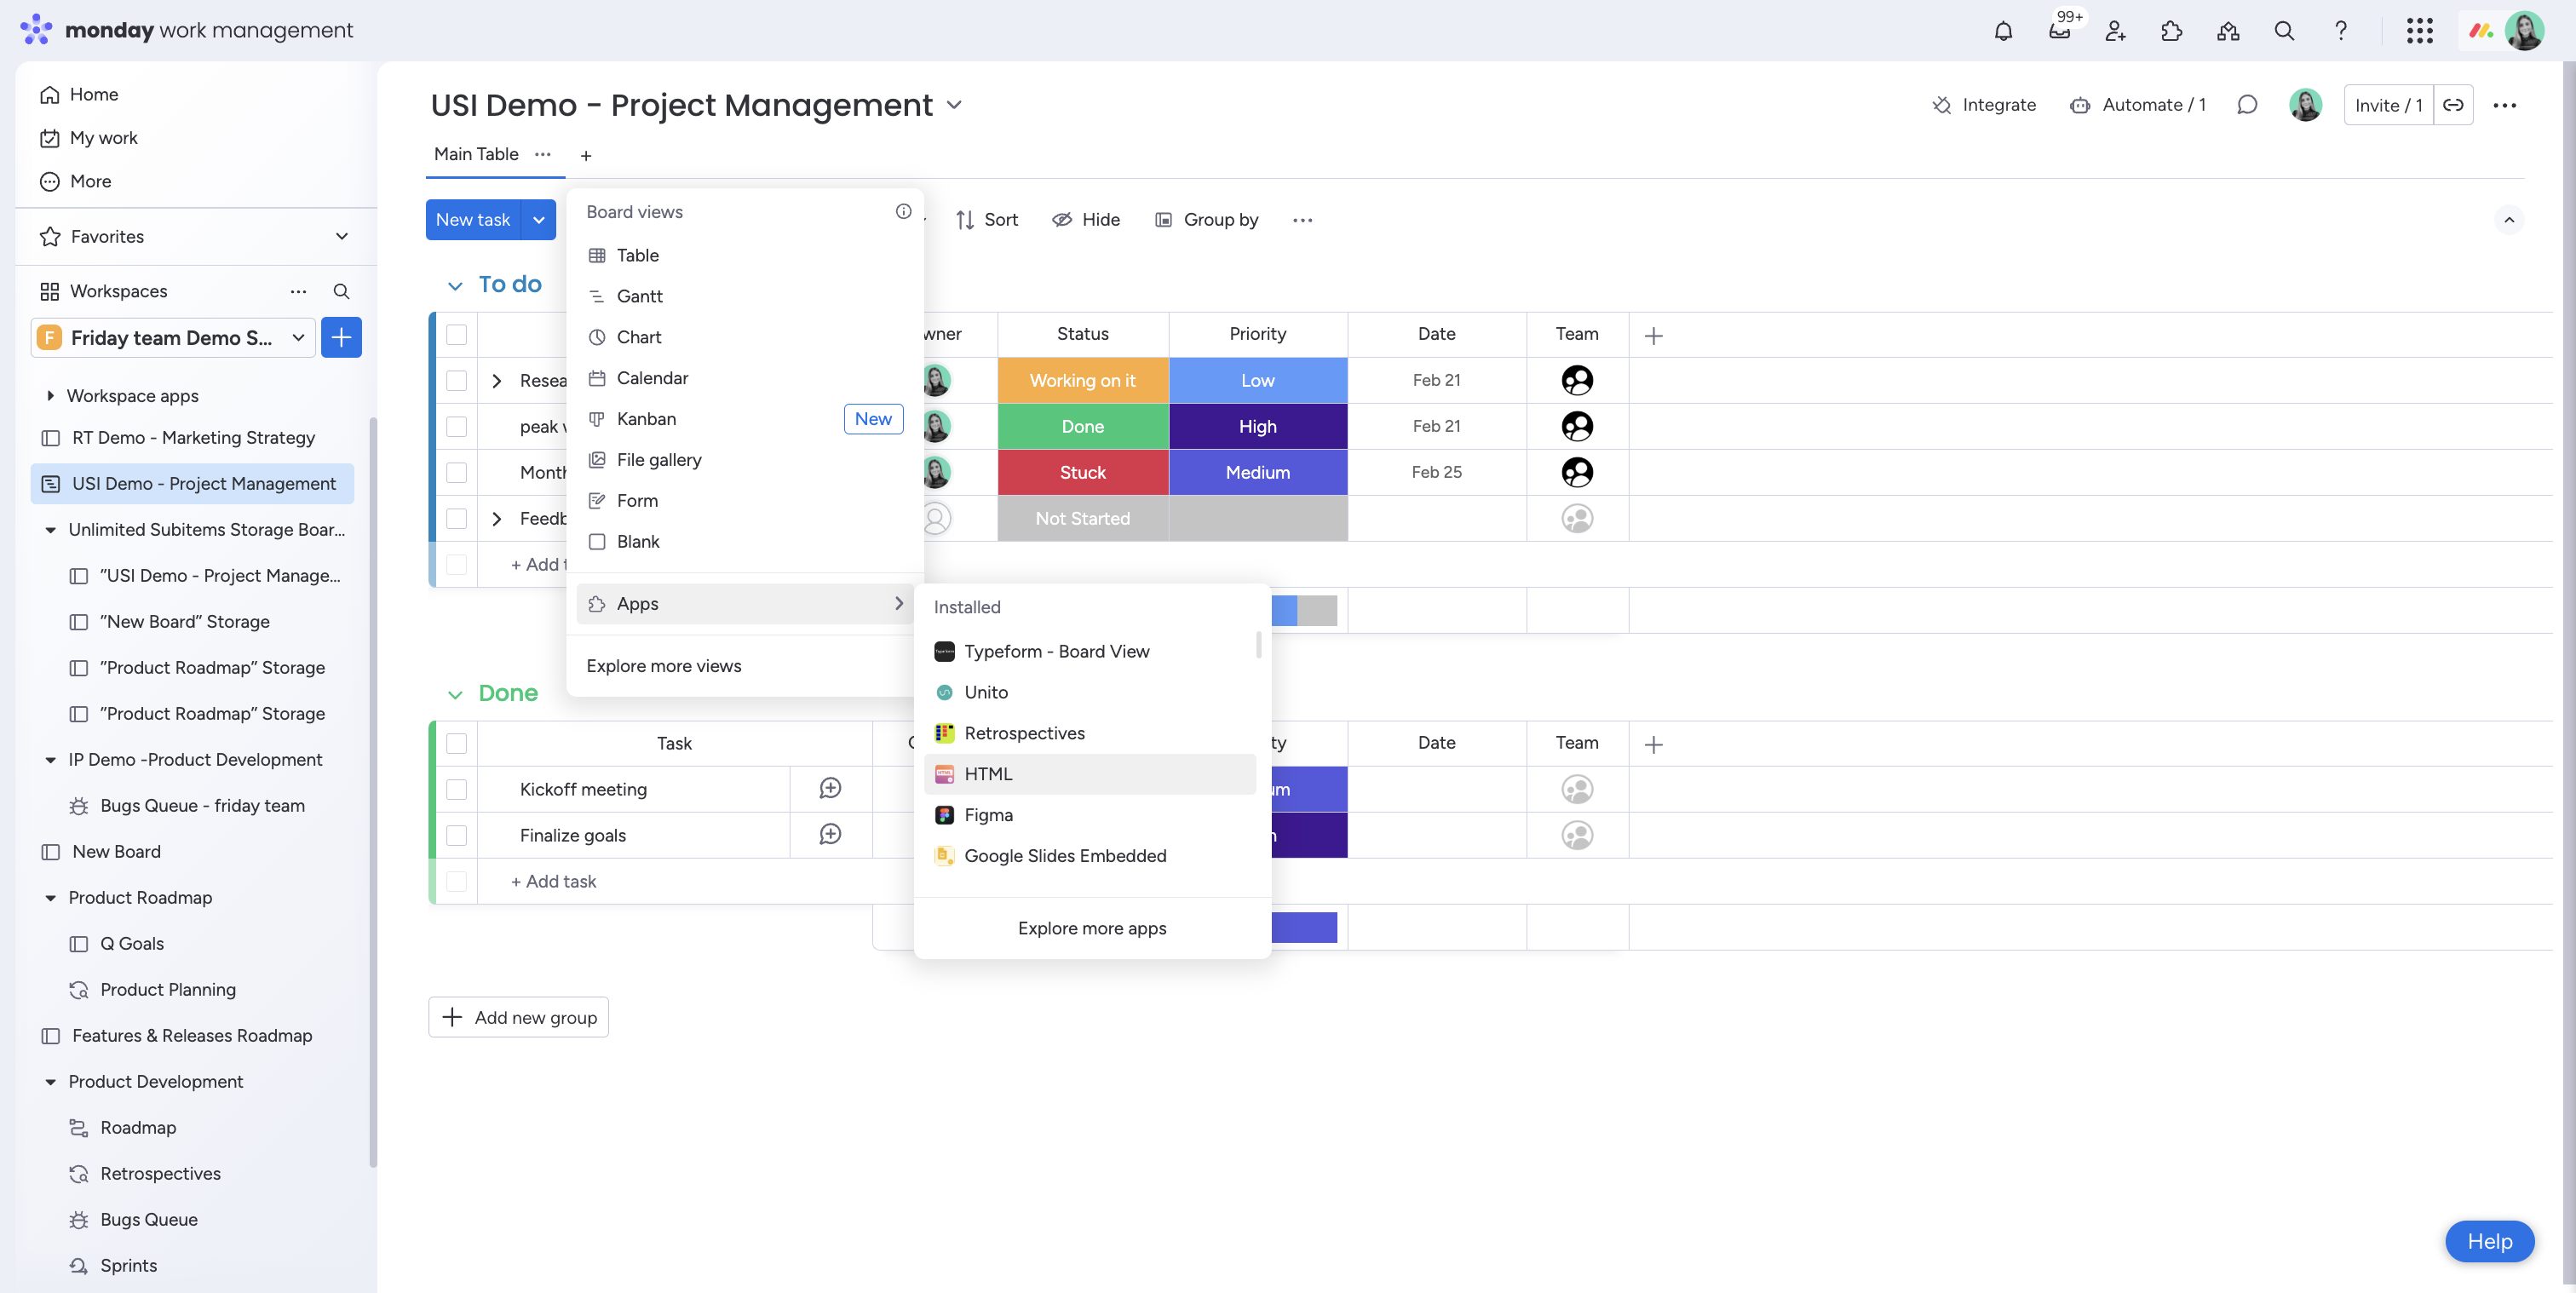Click the search magnifier in top bar
This screenshot has height=1293, width=2576.
click(2284, 31)
